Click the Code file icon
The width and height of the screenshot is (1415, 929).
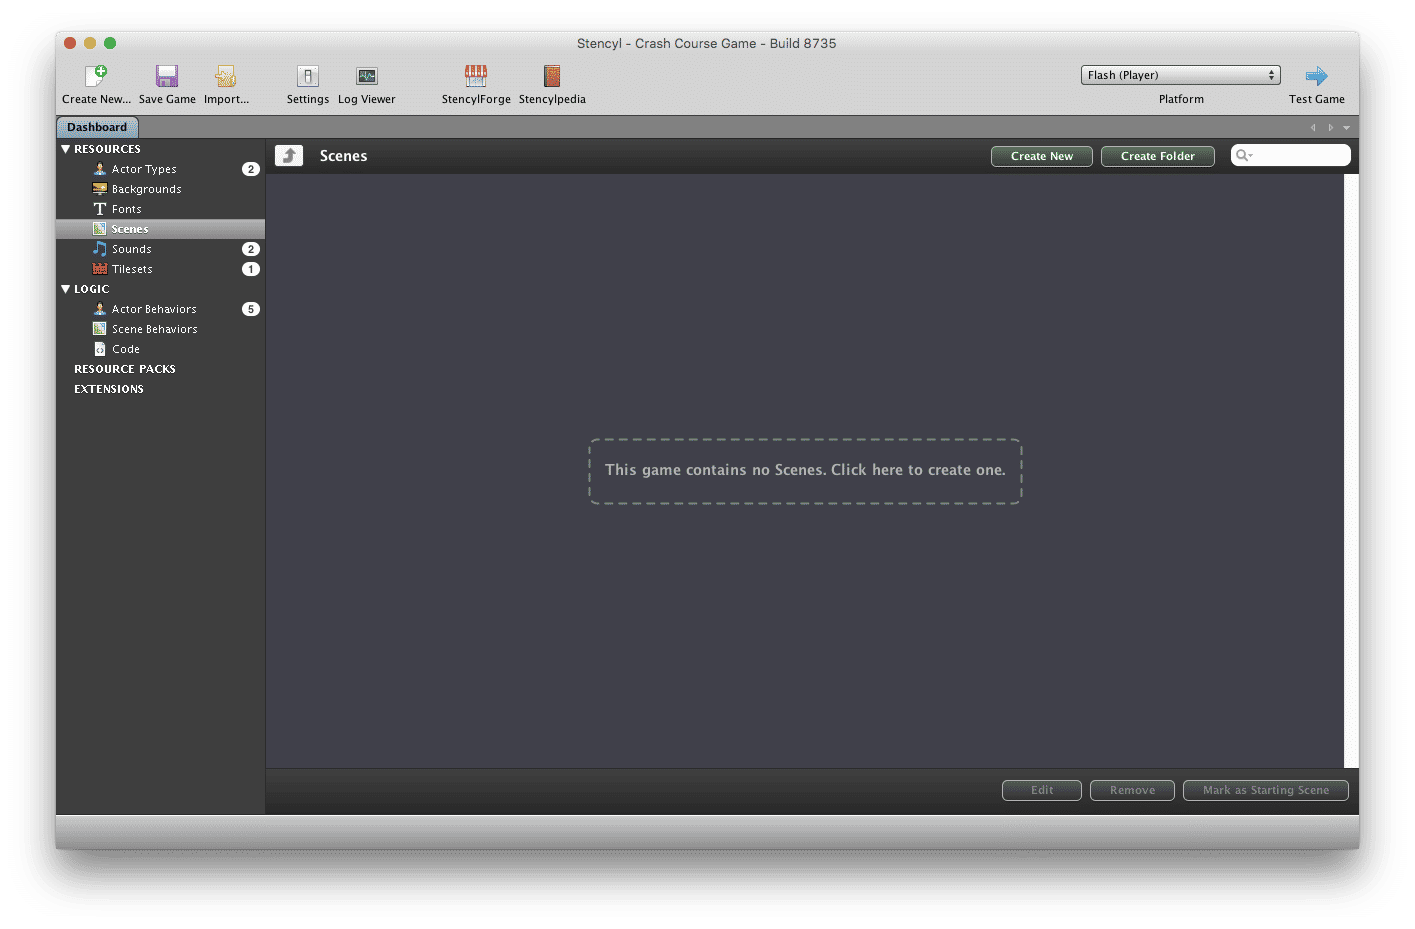(100, 349)
